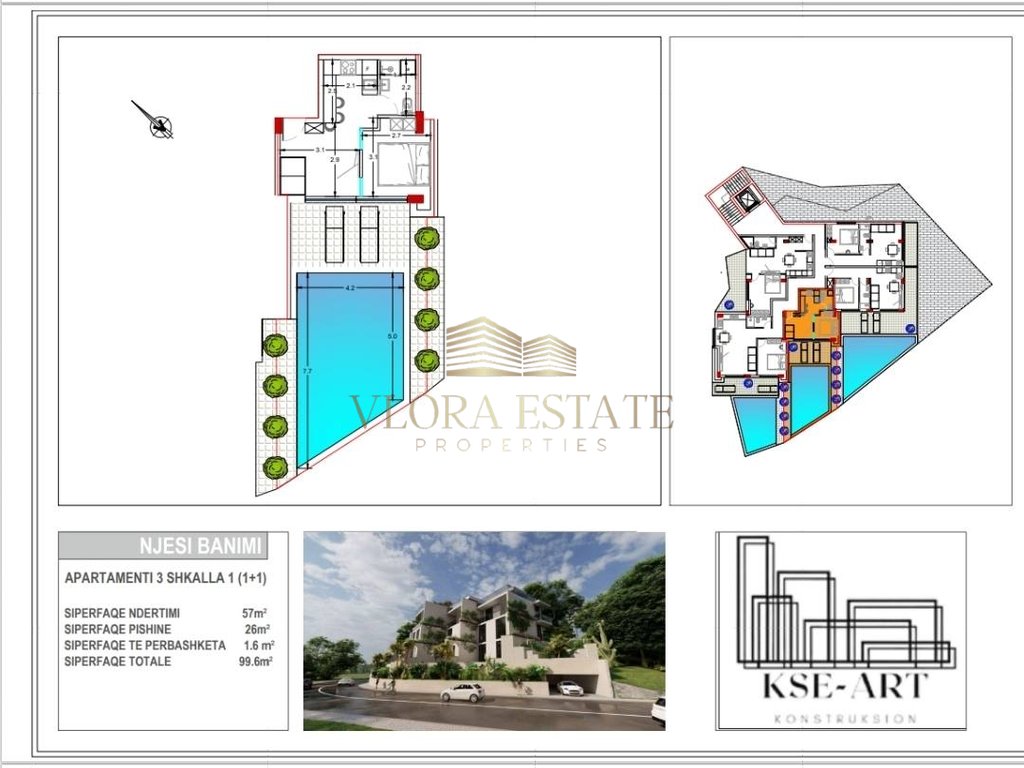Click the bottom tree left of the pool
This screenshot has width=1024, height=768.
click(x=275, y=466)
